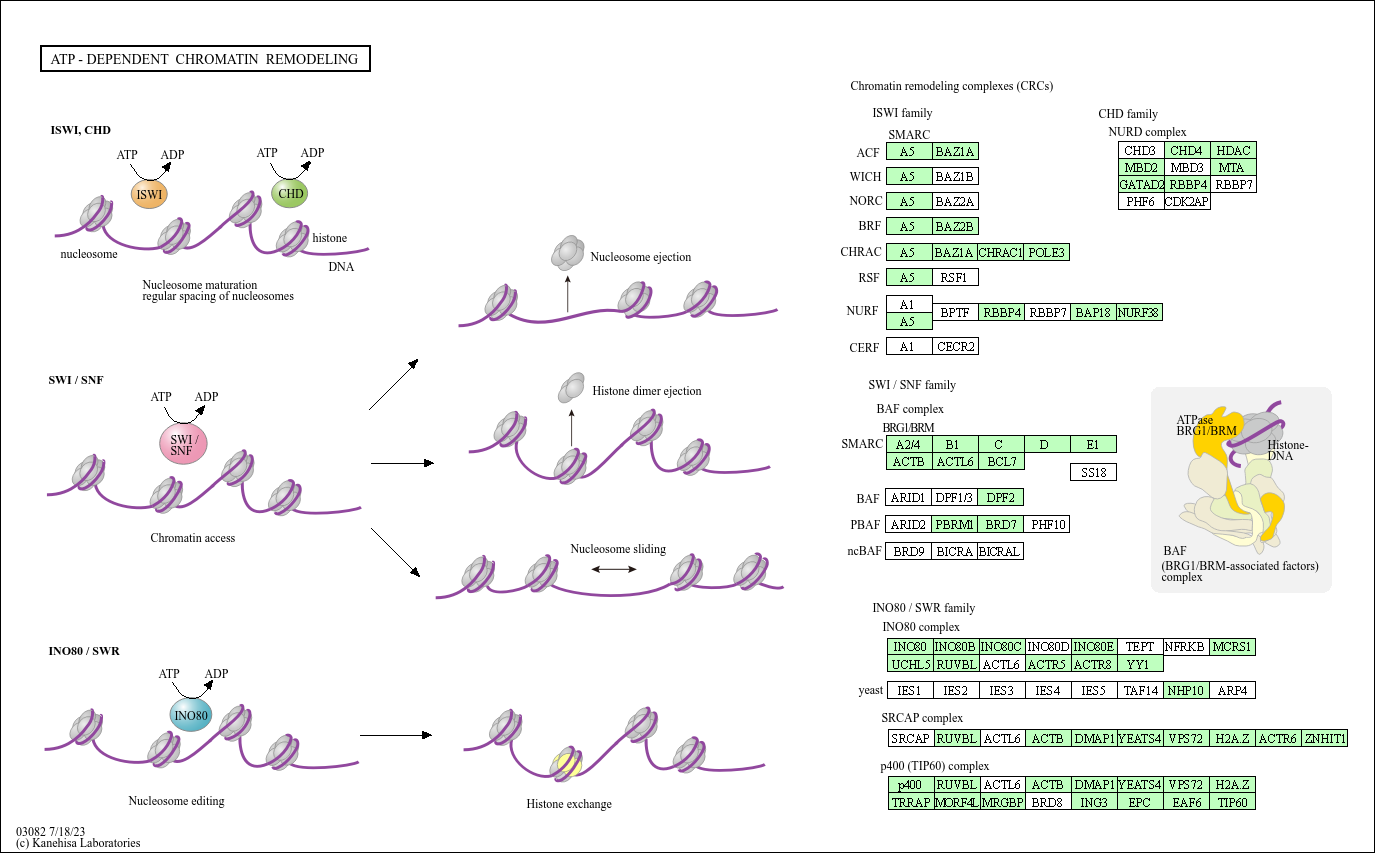1375x853 pixels.
Task: Click the BAZ1A box in the CHRAC row
Action: coord(955,252)
